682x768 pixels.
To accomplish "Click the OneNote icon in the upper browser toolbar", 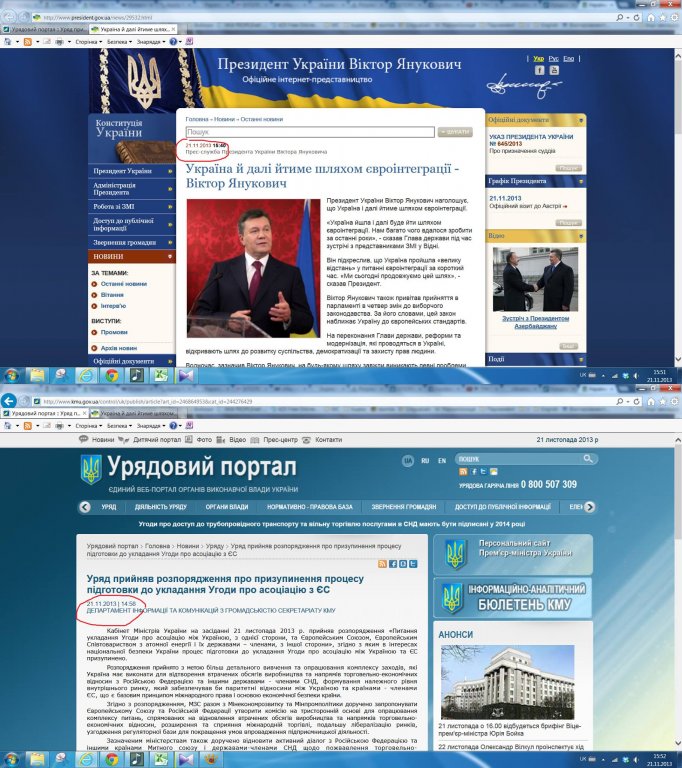I will click(x=189, y=42).
